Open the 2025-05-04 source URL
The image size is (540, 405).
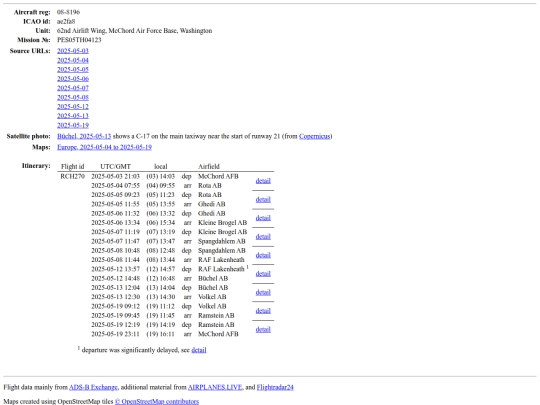tap(73, 60)
